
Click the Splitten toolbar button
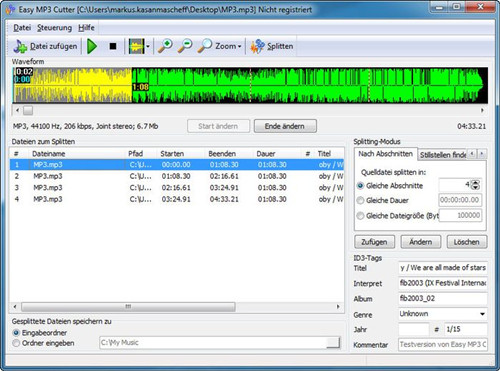272,46
